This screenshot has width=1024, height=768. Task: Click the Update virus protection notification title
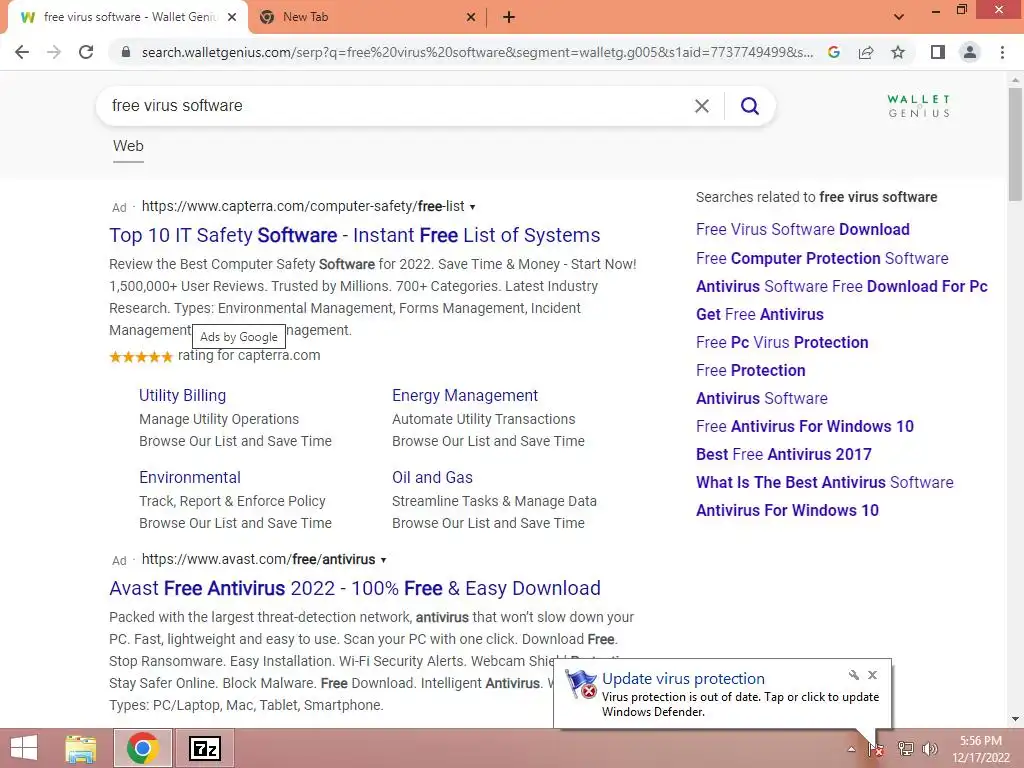tap(683, 679)
